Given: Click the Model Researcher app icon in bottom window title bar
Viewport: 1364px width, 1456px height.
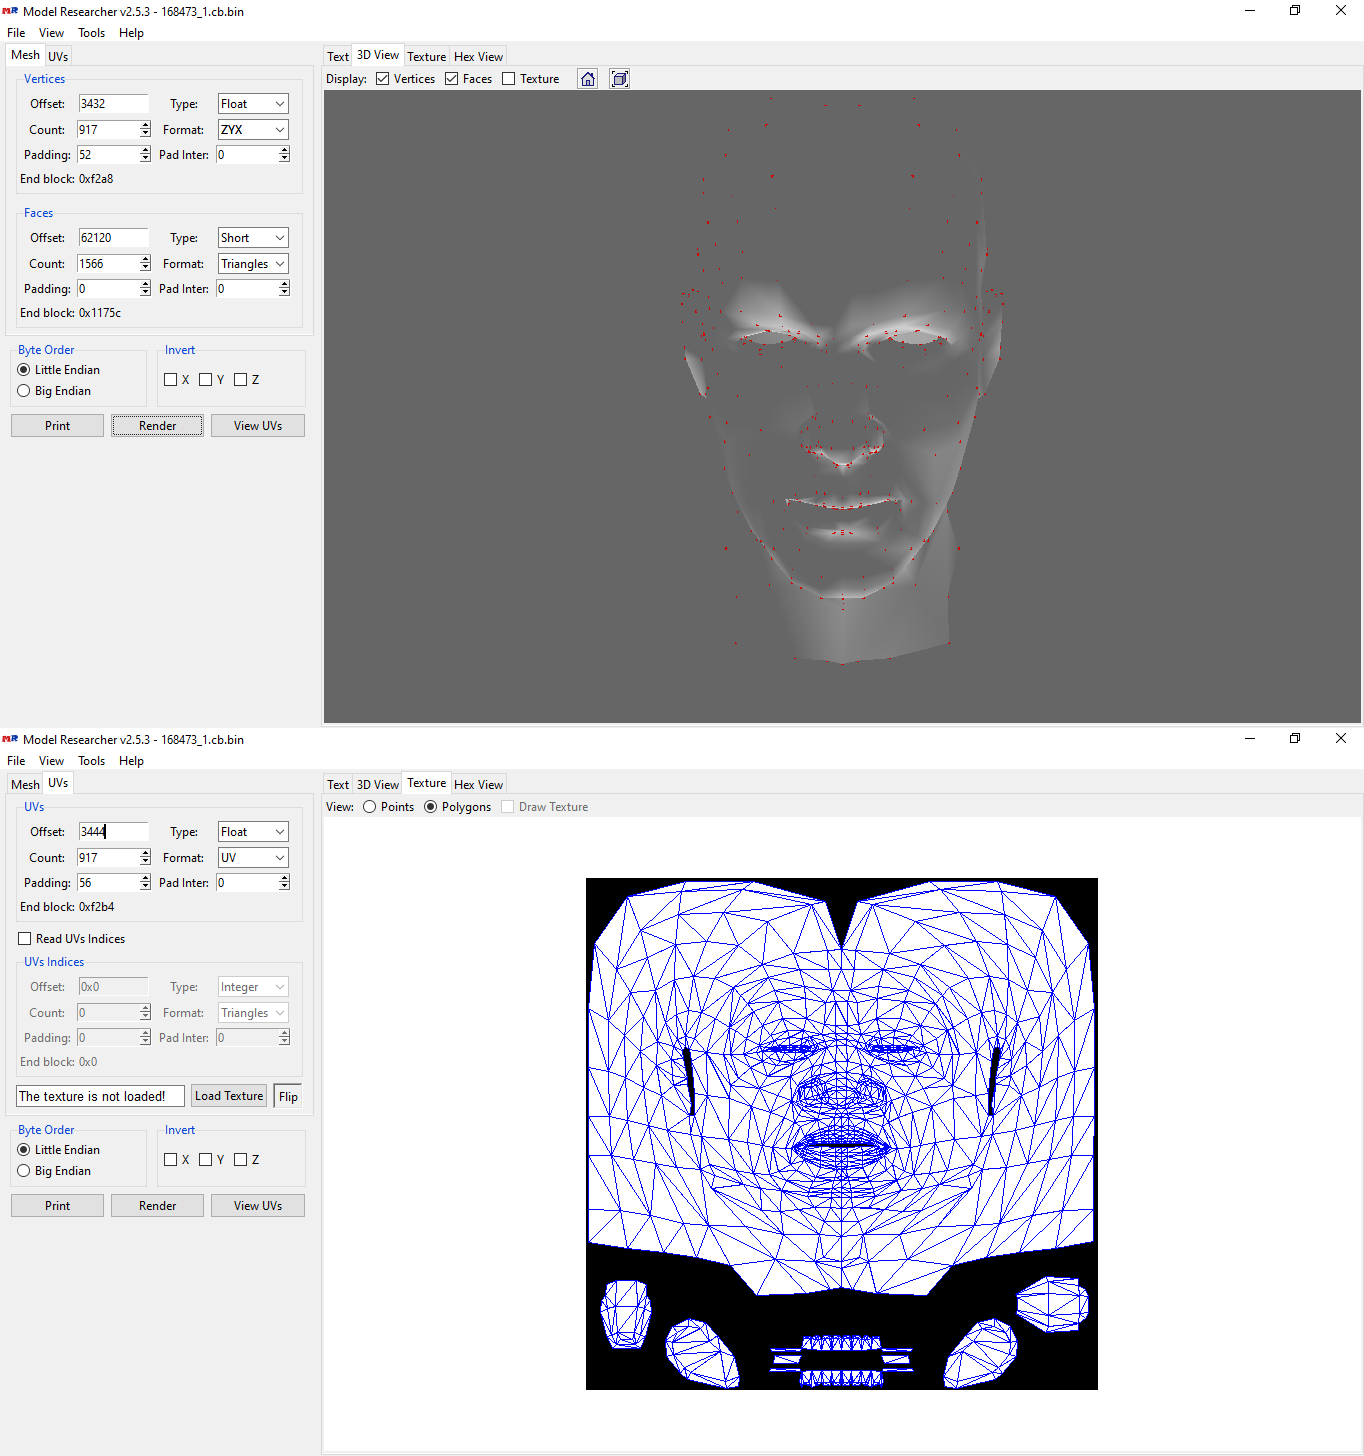Looking at the screenshot, I should tap(11, 739).
